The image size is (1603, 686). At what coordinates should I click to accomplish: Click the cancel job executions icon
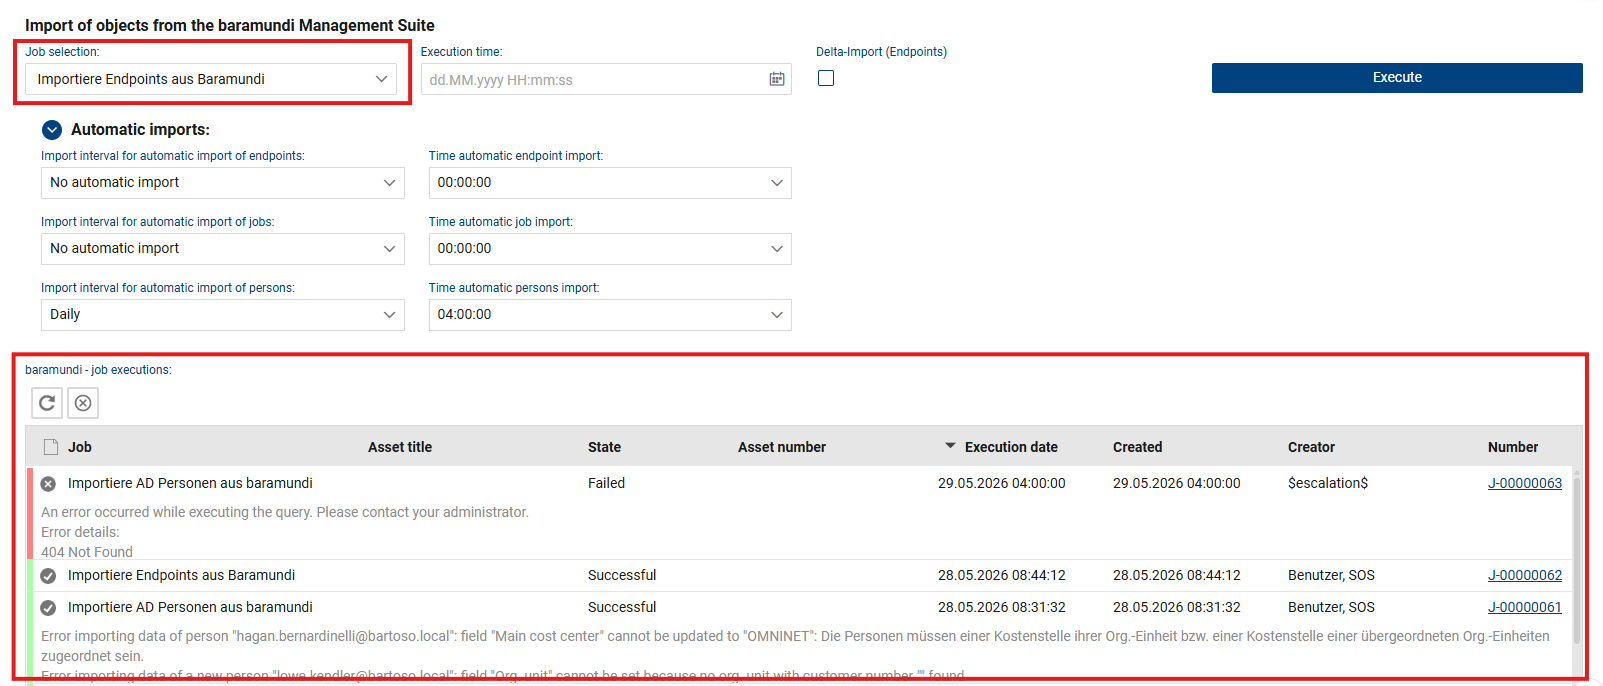[83, 403]
